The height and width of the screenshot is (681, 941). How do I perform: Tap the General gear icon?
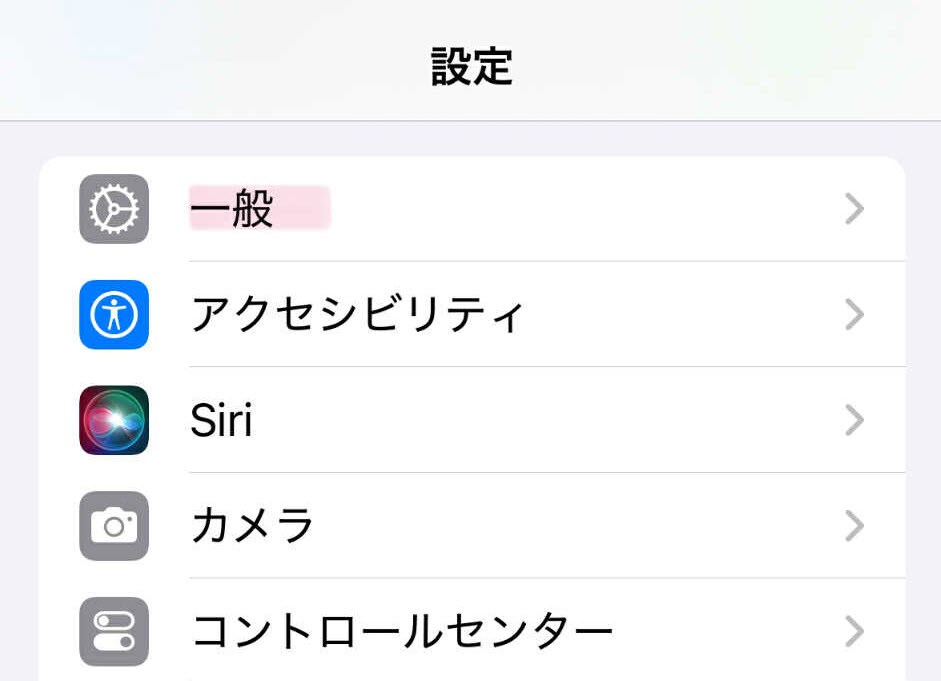[x=114, y=209]
